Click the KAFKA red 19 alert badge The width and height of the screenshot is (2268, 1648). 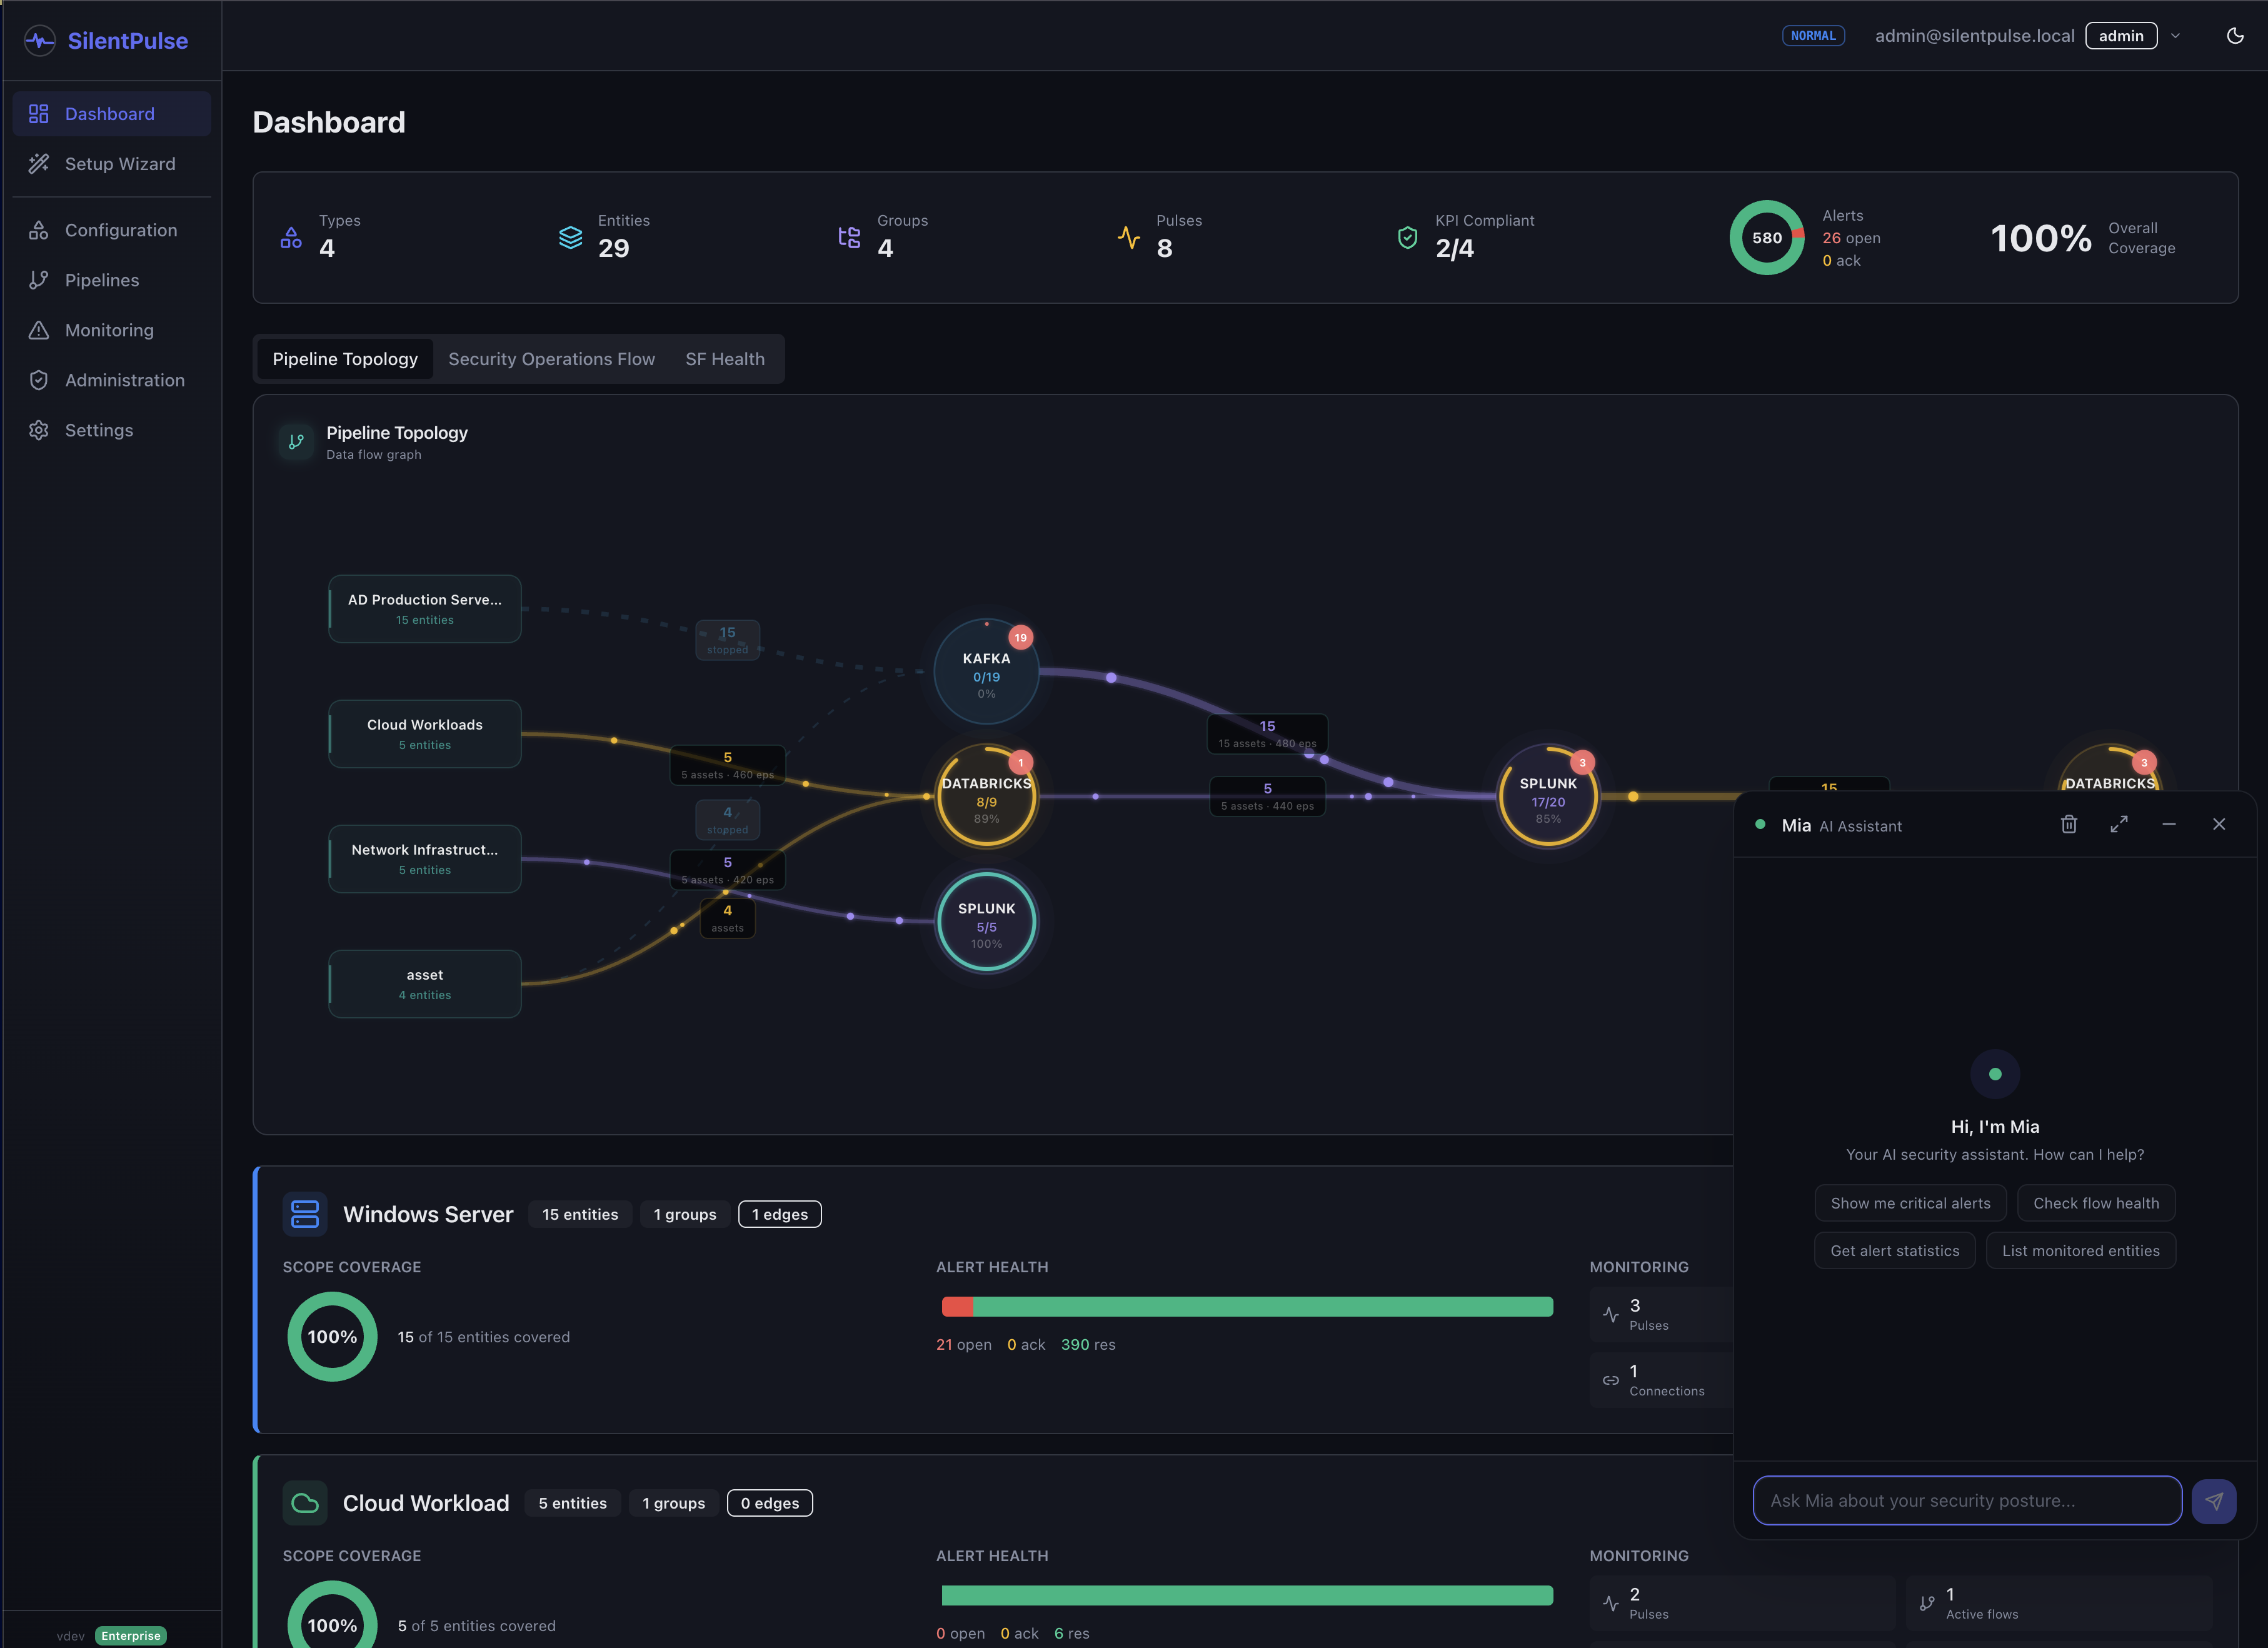1020,637
